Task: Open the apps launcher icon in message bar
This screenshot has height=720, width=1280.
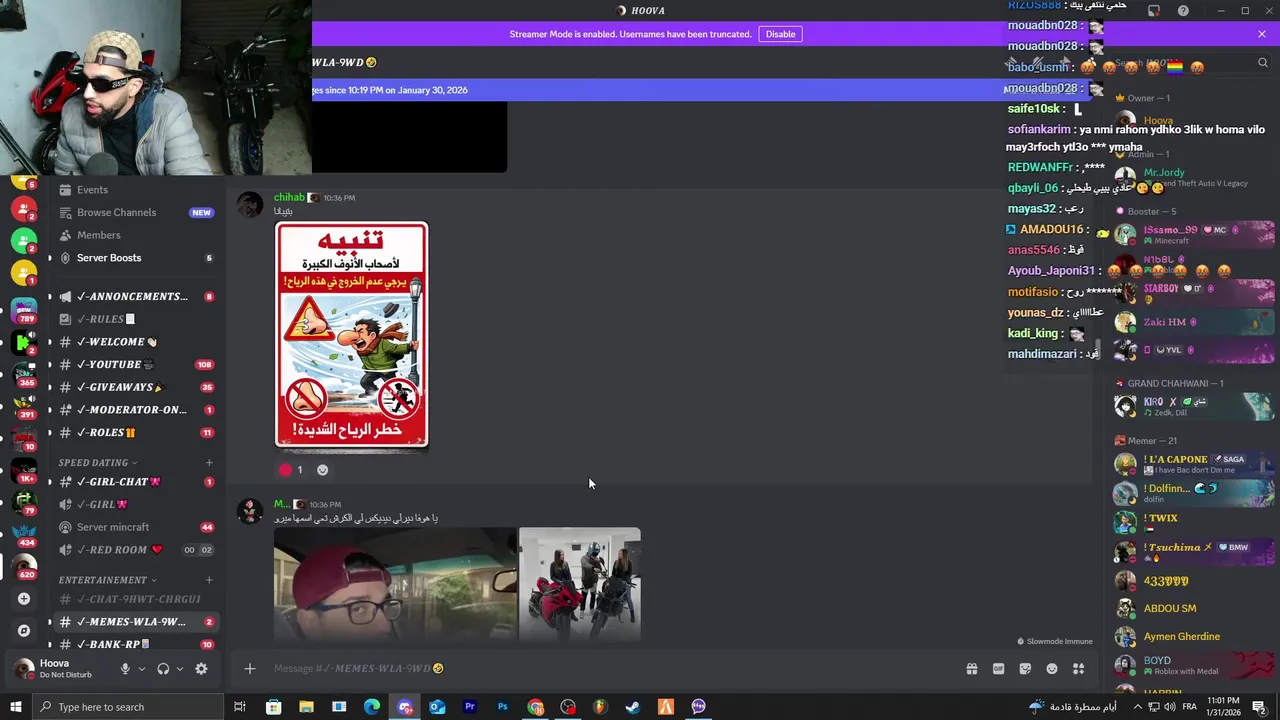Action: pos(1079,669)
